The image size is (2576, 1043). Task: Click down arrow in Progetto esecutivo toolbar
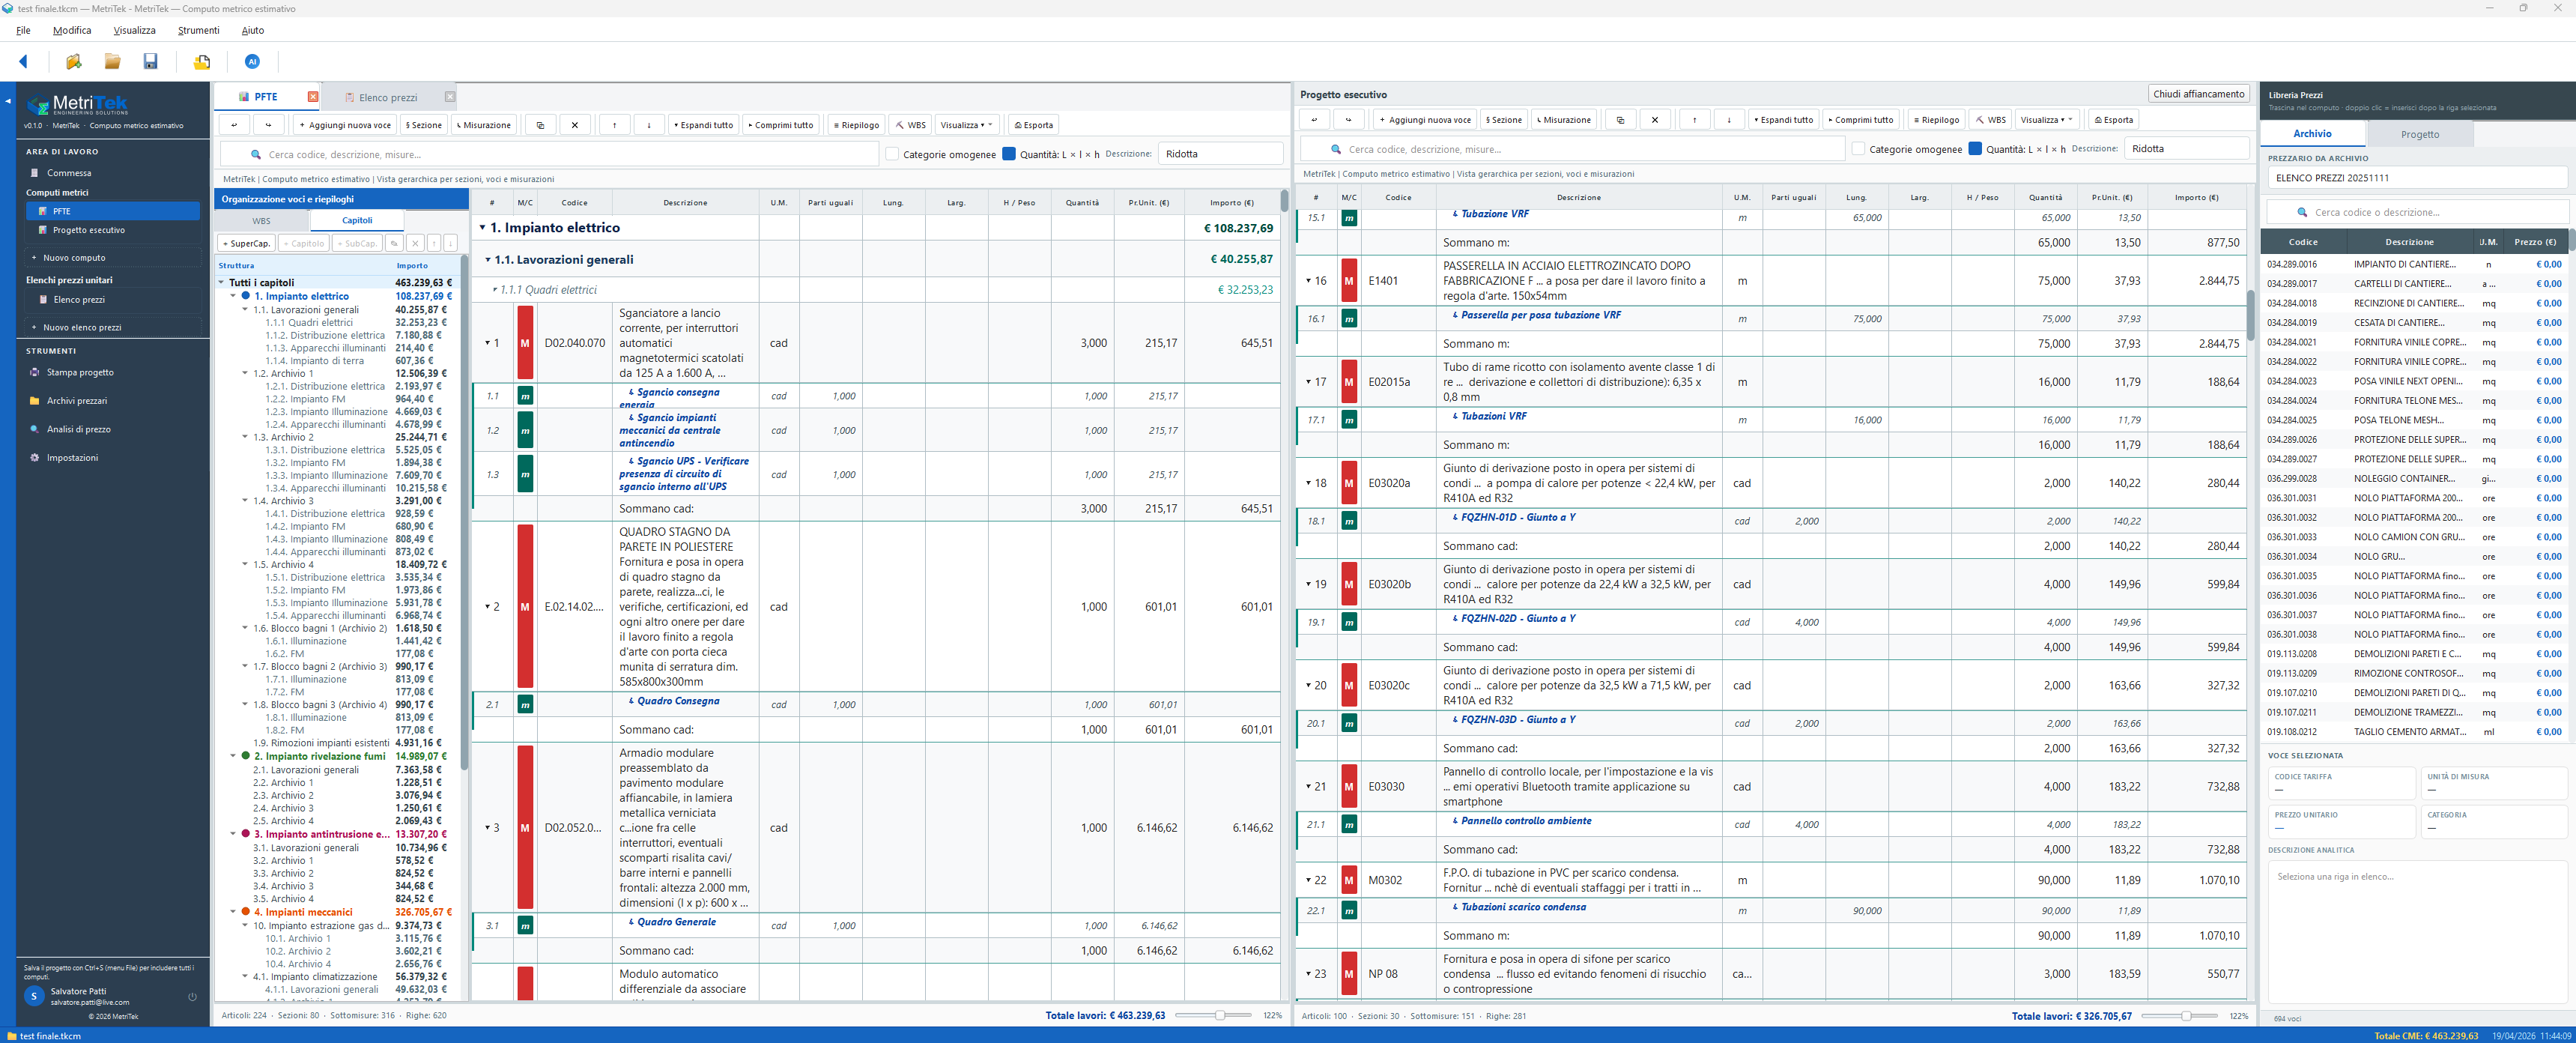1729,120
